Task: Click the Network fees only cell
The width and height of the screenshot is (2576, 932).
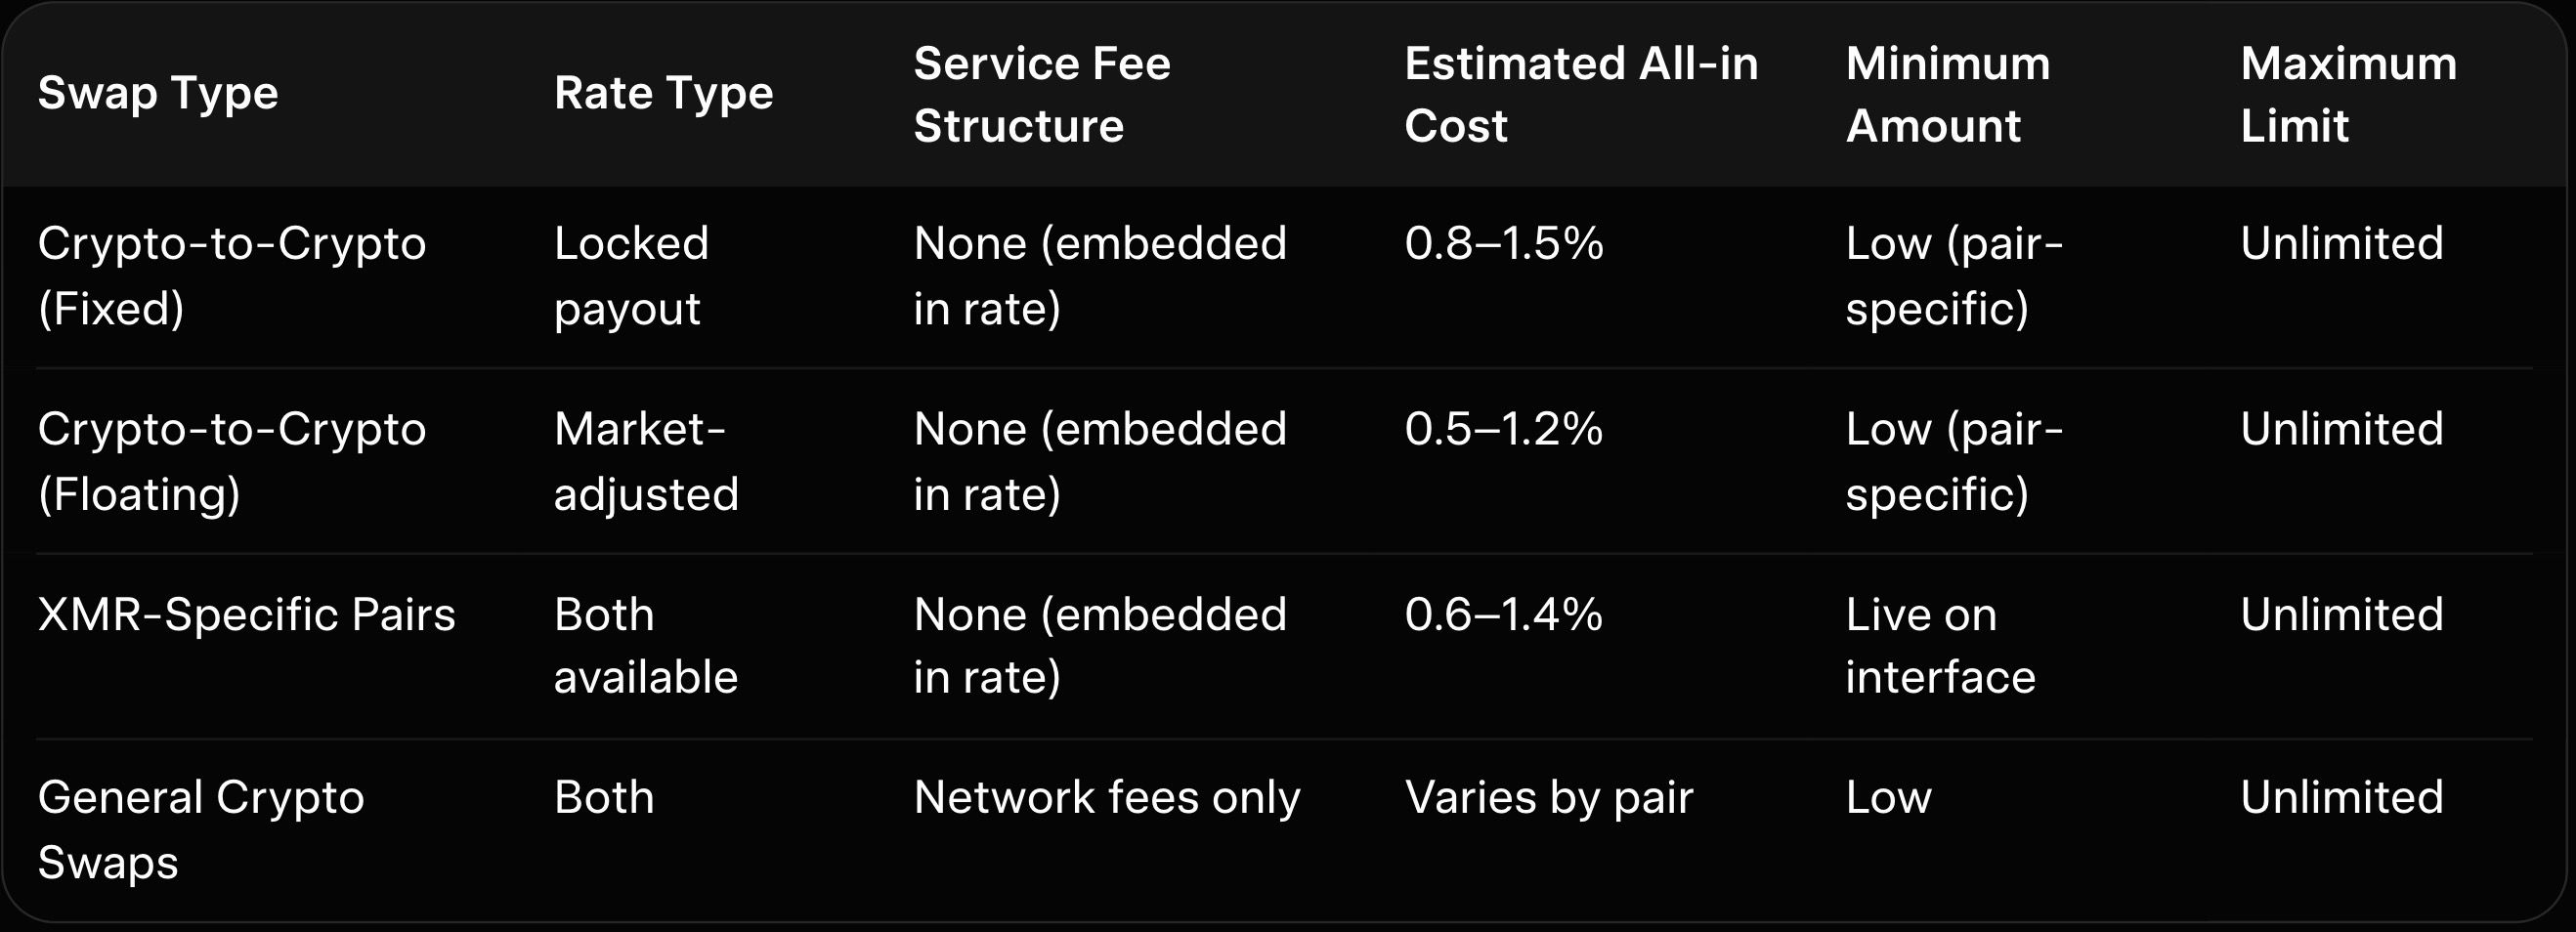Action: click(1106, 798)
